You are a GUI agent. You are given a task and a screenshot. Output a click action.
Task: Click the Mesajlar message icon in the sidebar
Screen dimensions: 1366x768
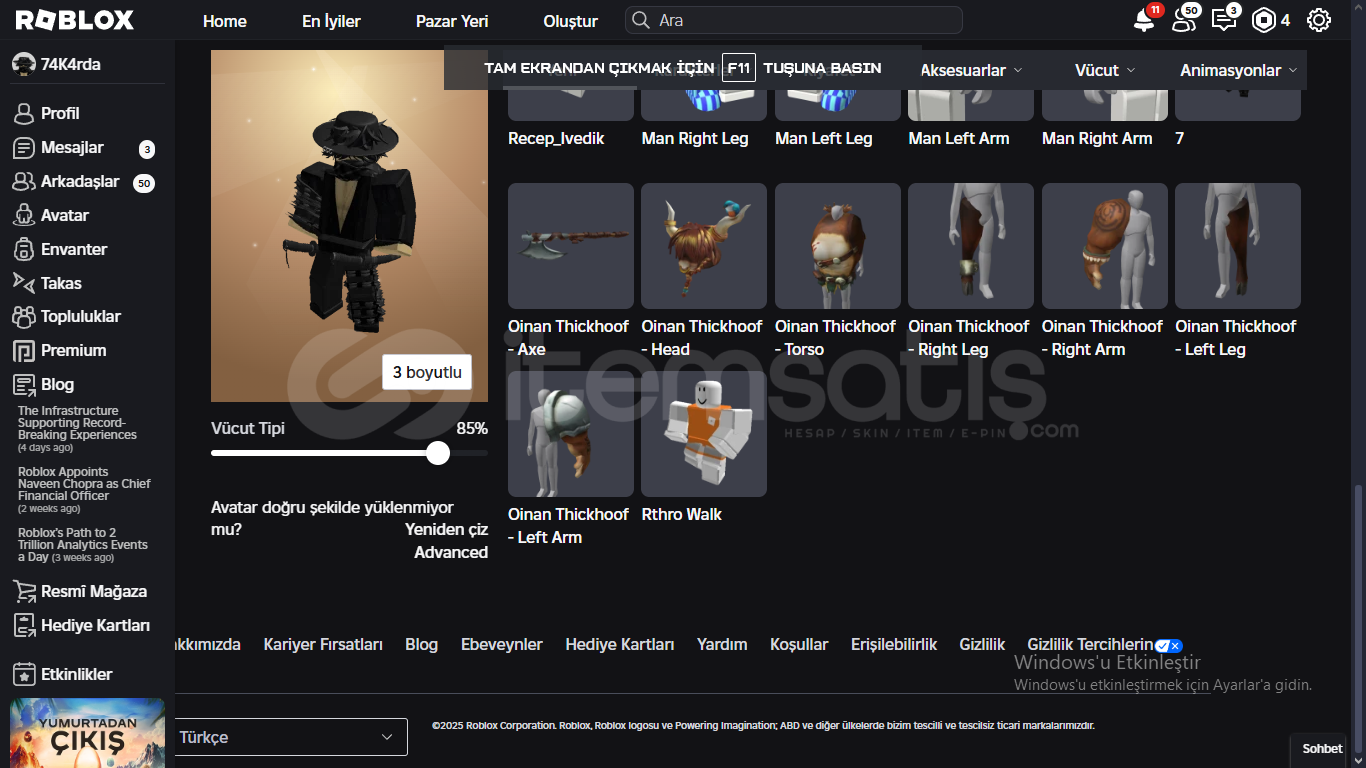[23, 148]
